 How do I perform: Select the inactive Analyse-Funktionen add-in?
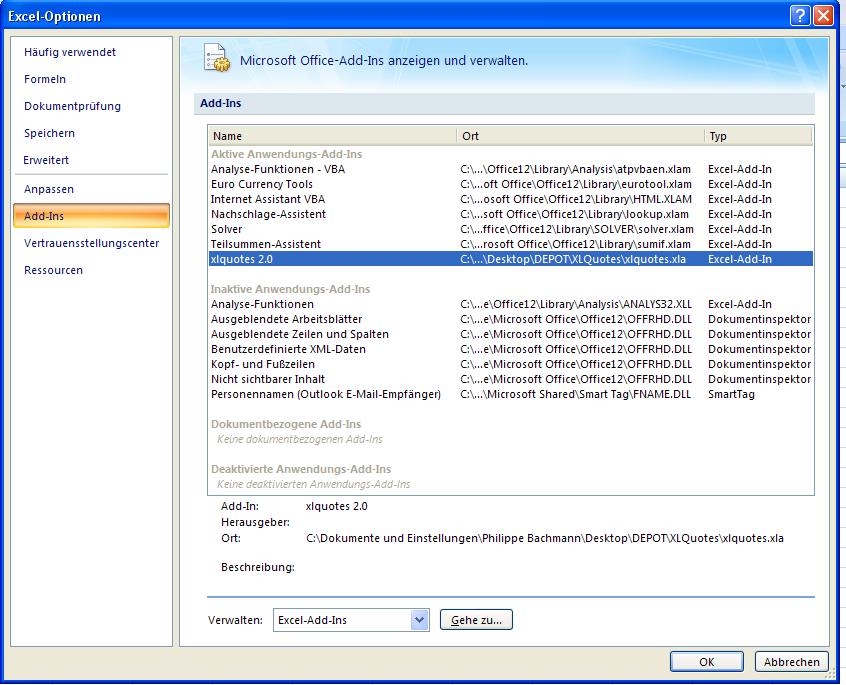(x=262, y=304)
